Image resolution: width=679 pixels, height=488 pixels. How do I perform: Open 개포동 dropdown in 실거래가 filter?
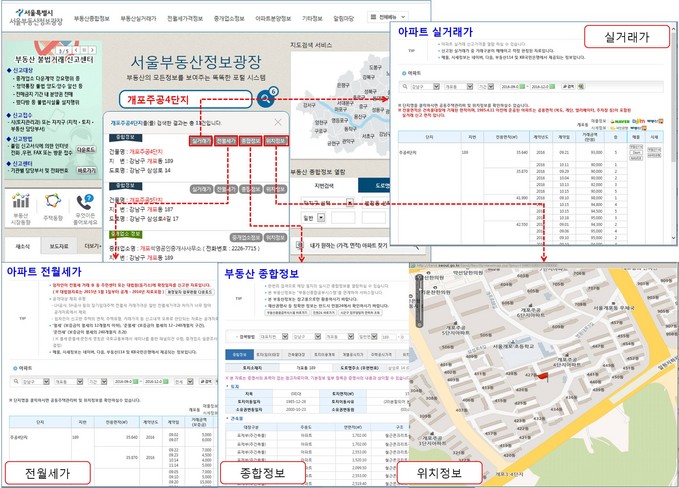(x=459, y=87)
